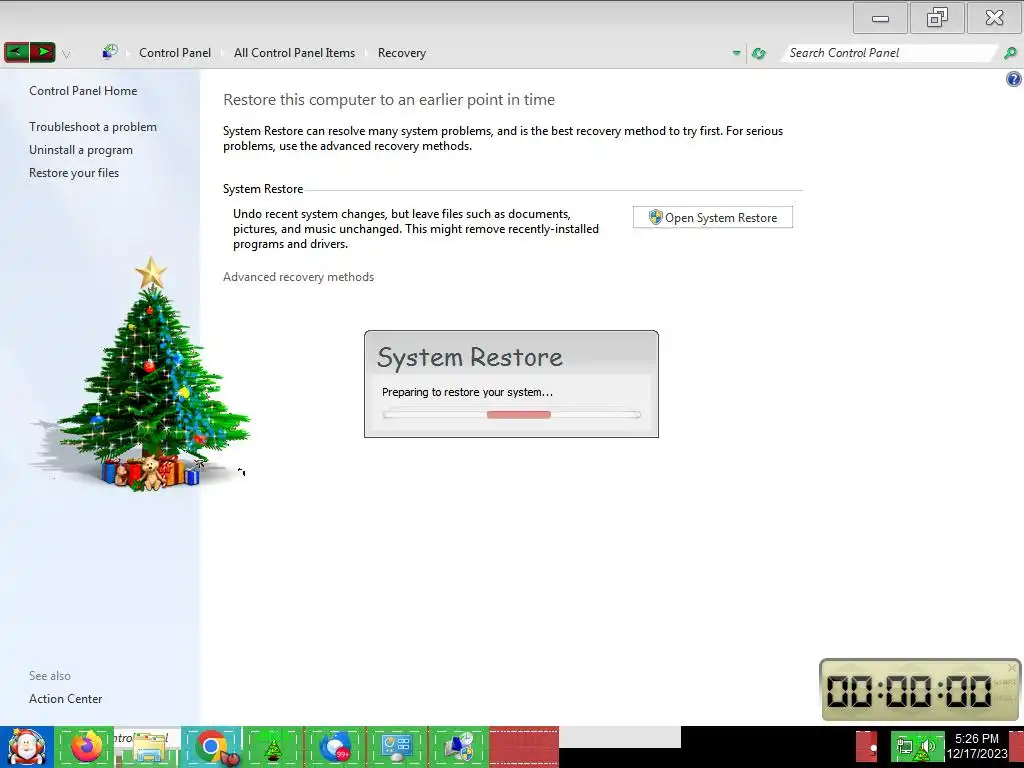The width and height of the screenshot is (1024, 768).
Task: Click the Christmas tree taskbar icon
Action: [x=273, y=747]
